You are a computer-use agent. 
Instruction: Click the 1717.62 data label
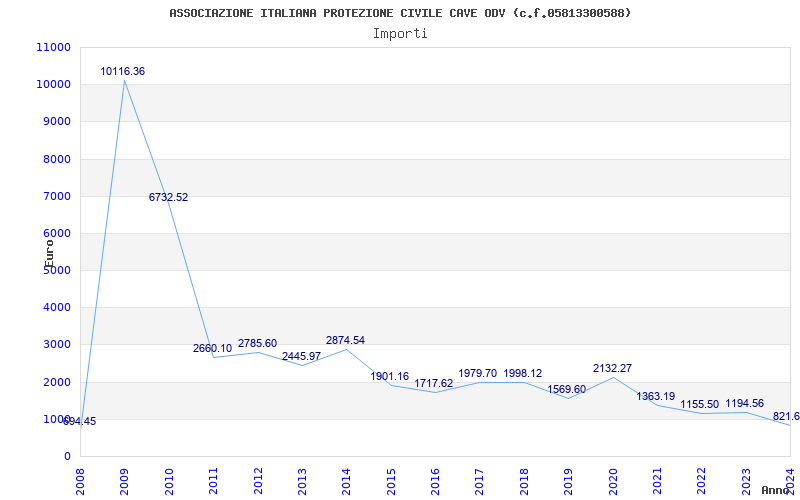point(434,383)
